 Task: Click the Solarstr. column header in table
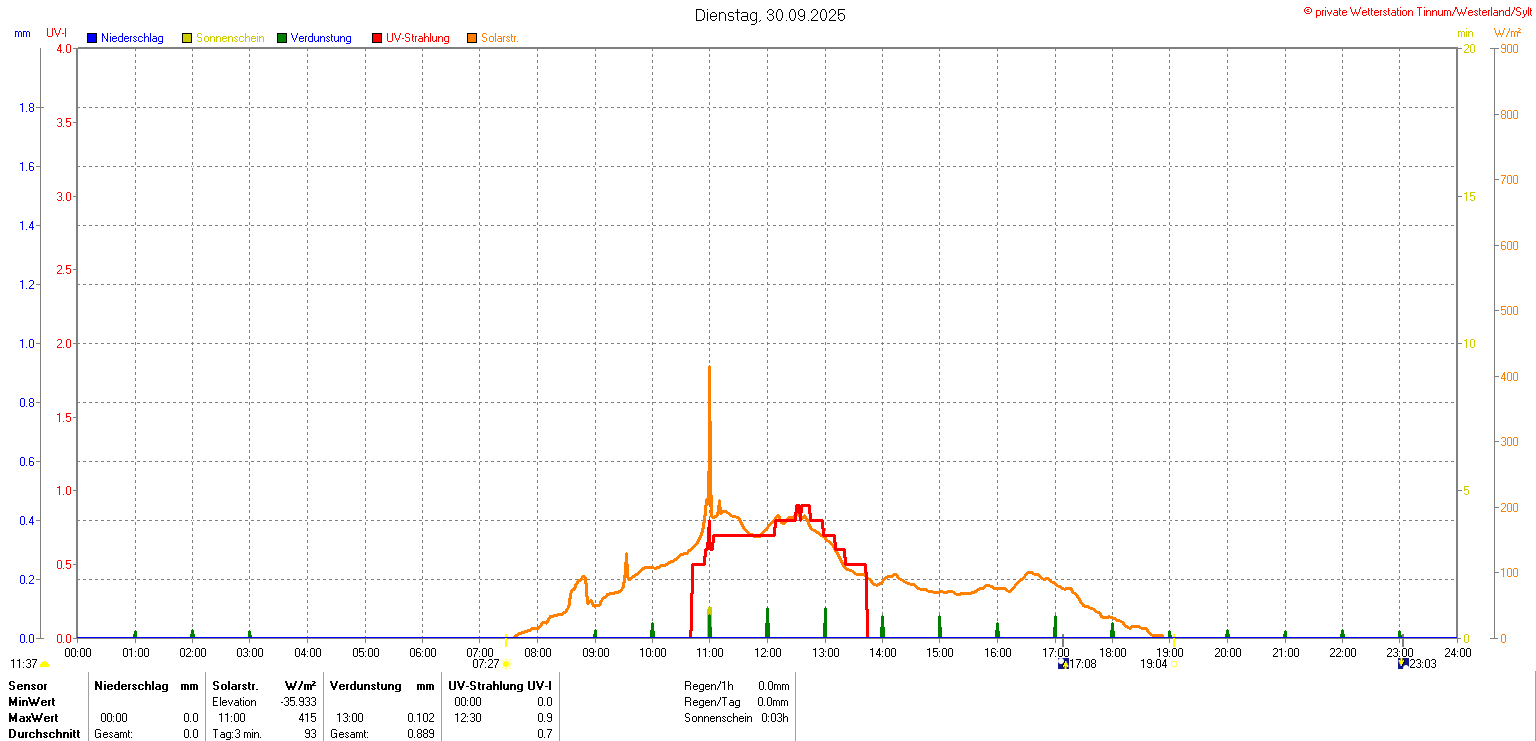(x=235, y=686)
